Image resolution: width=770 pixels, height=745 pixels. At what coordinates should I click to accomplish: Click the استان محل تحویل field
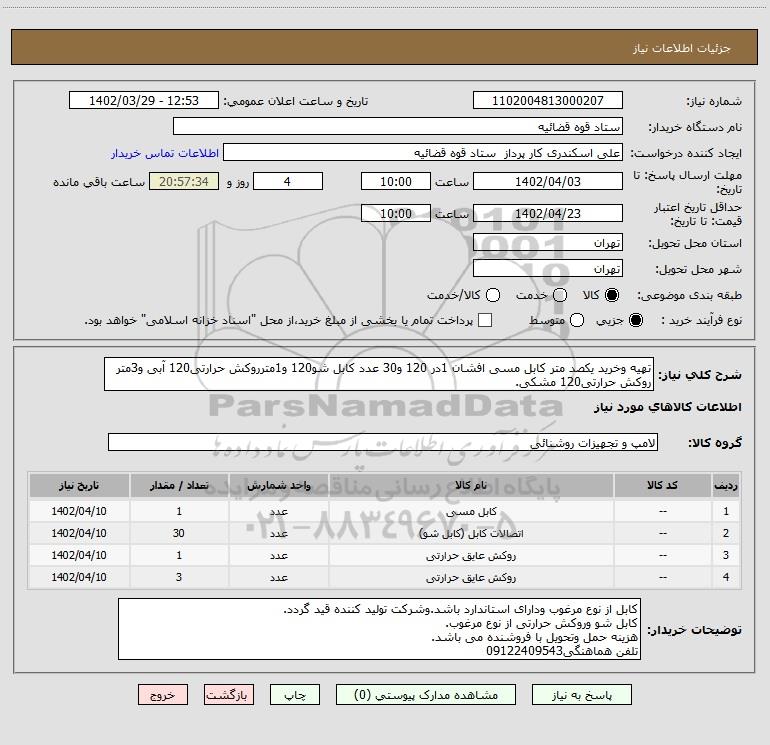point(547,242)
